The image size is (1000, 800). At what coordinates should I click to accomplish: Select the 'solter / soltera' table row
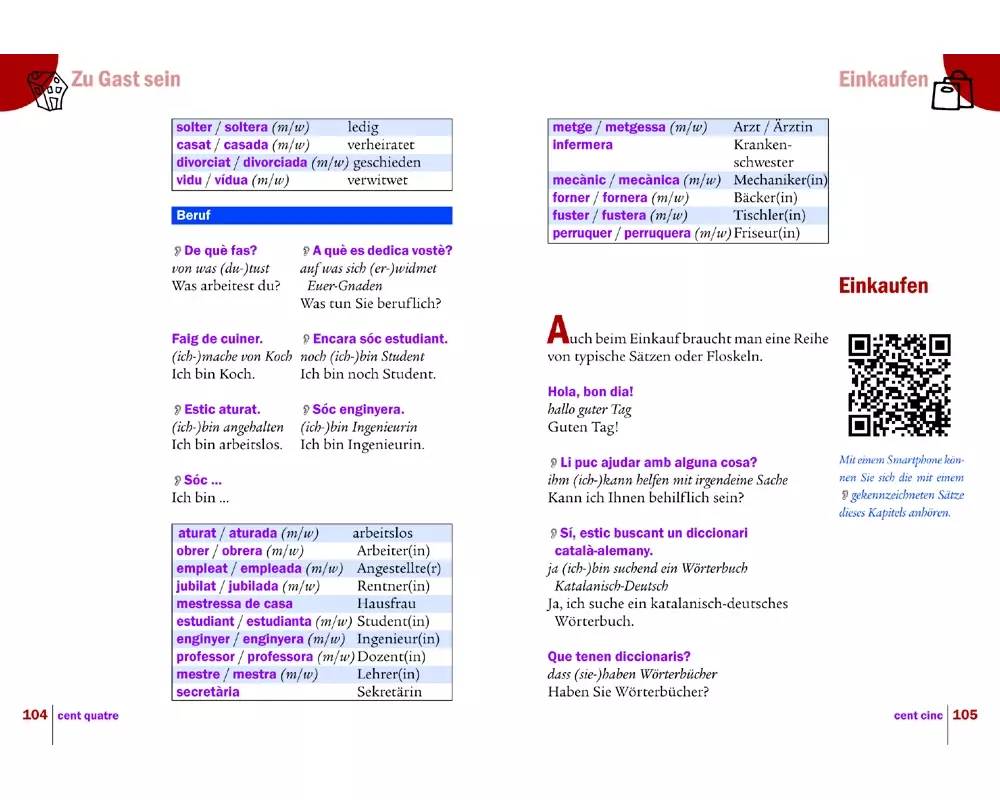(x=312, y=128)
